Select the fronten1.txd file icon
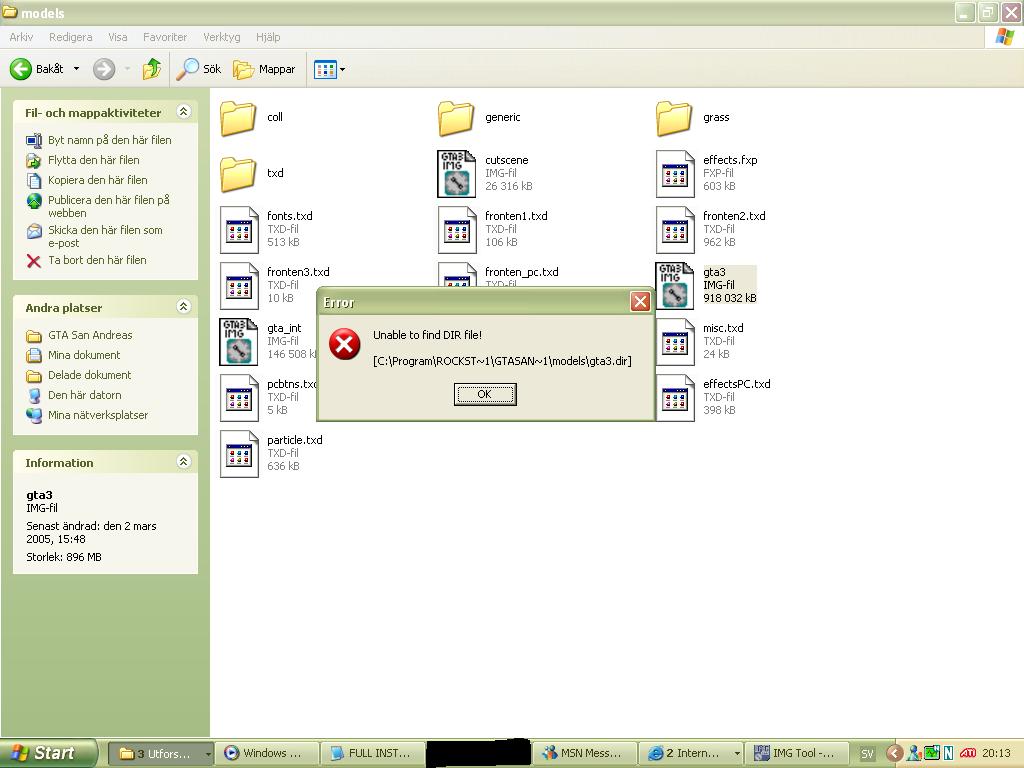The image size is (1024, 768). tap(457, 230)
